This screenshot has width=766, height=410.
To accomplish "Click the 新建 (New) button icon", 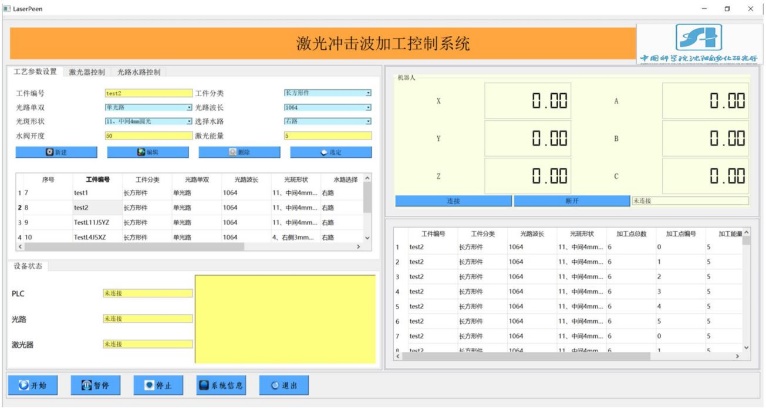I will coord(51,152).
